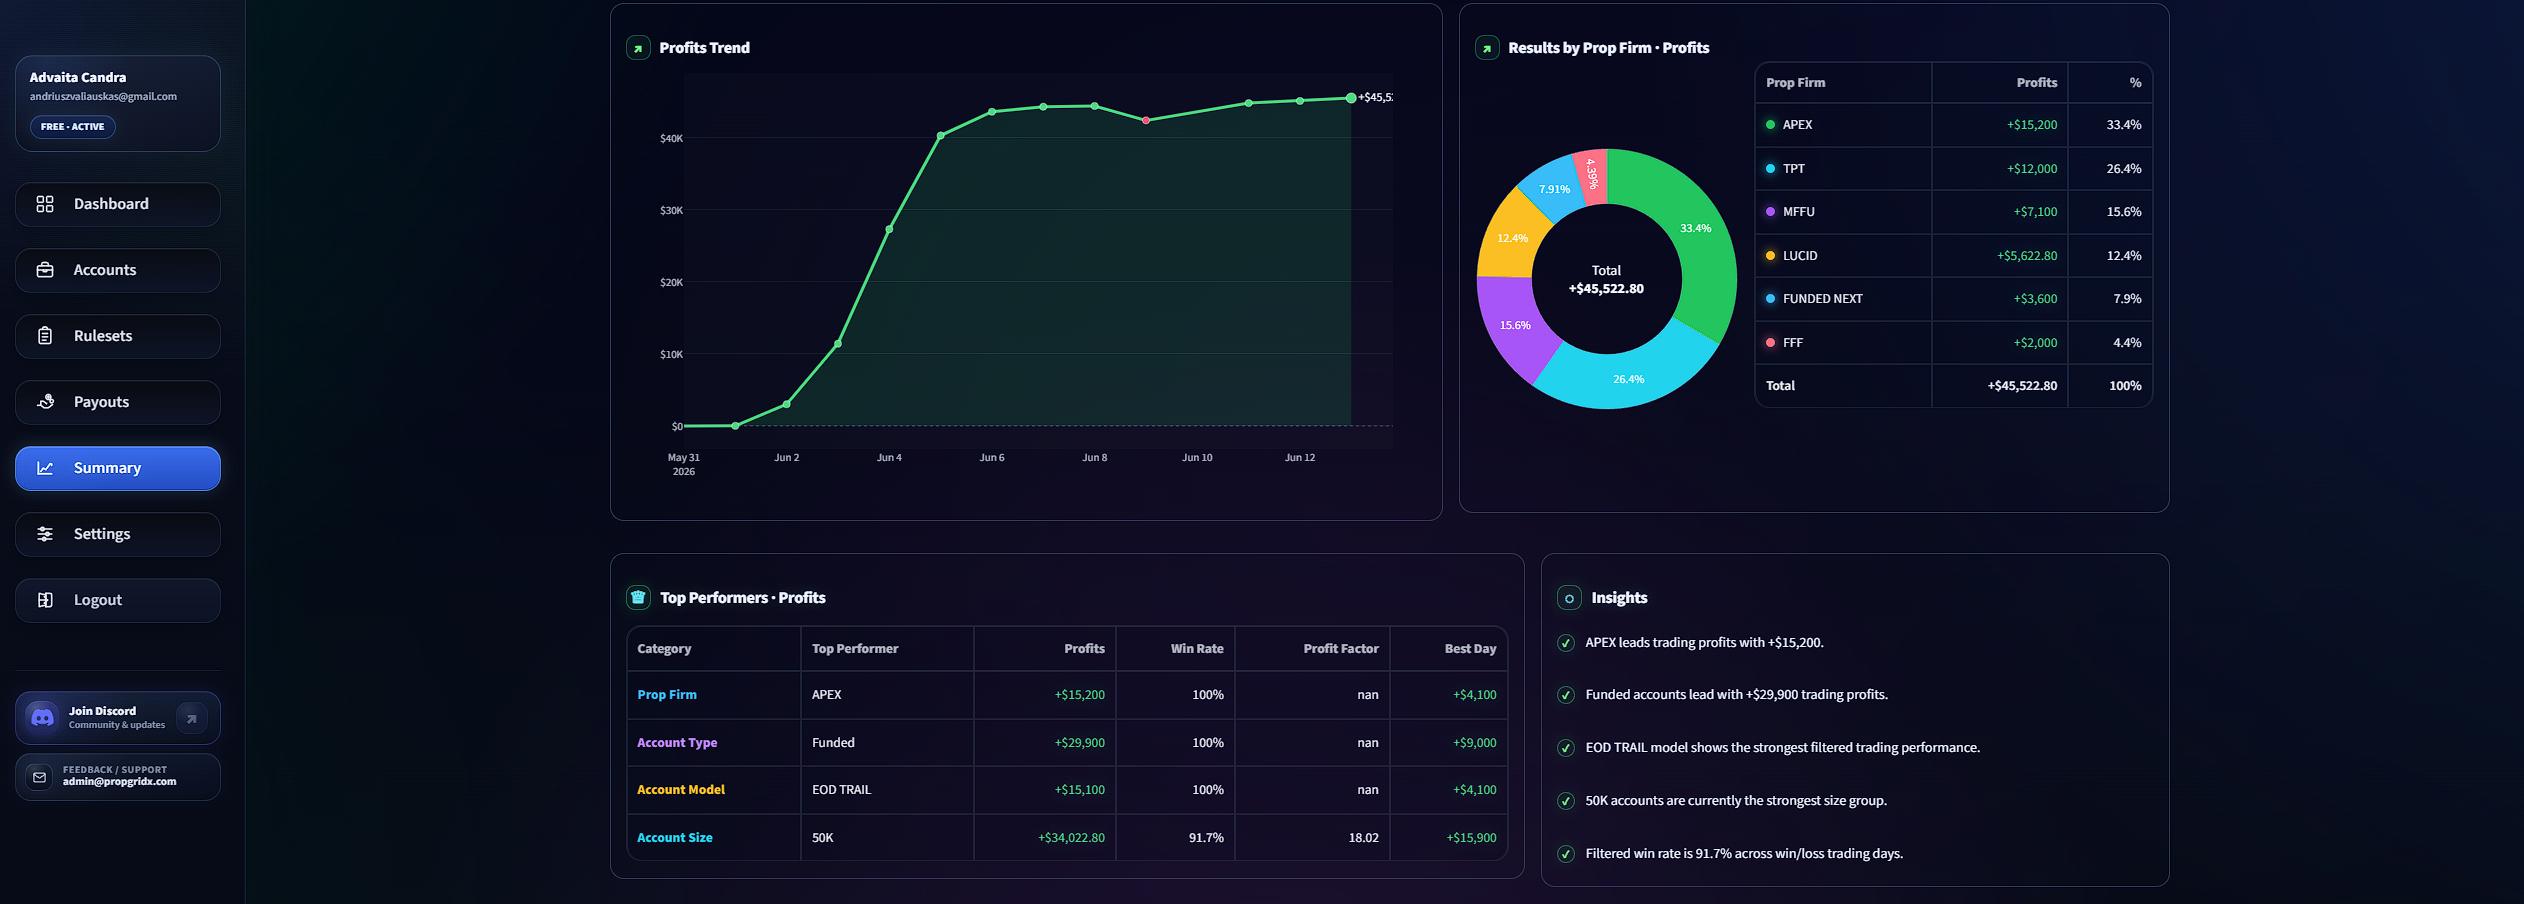The image size is (2524, 904).
Task: Click the Dashboard grid icon
Action: click(x=45, y=204)
